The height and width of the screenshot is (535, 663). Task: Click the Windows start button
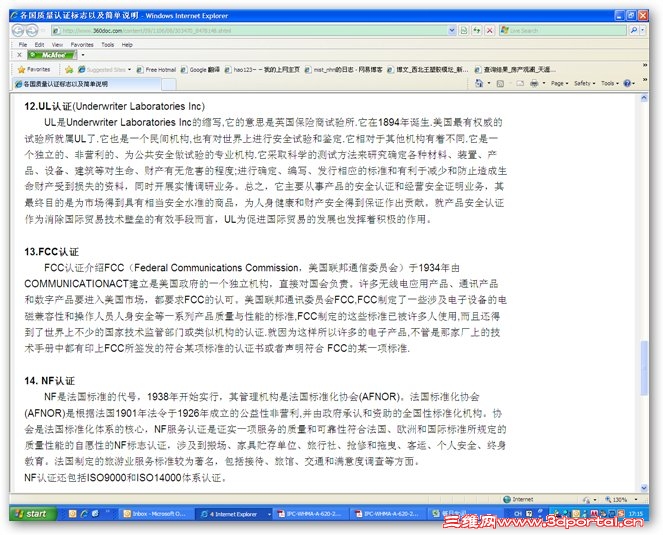point(32,513)
